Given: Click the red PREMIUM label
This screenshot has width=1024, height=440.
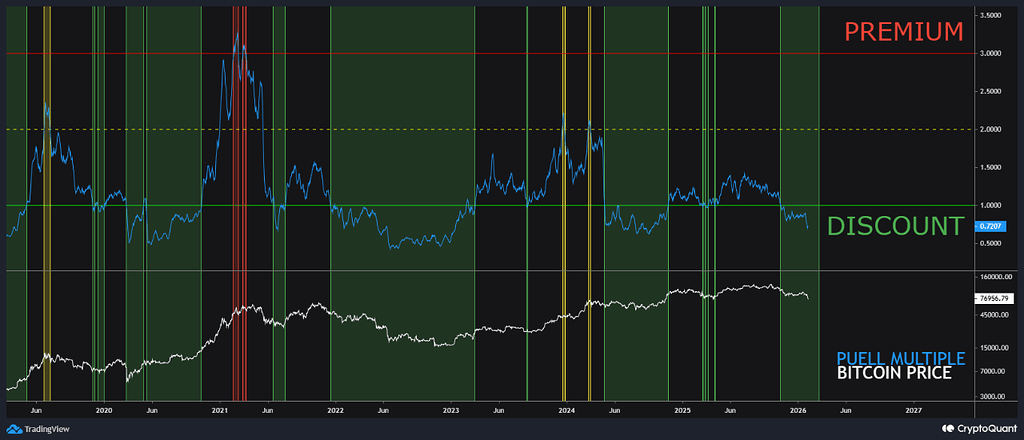Looking at the screenshot, I should (x=903, y=31).
